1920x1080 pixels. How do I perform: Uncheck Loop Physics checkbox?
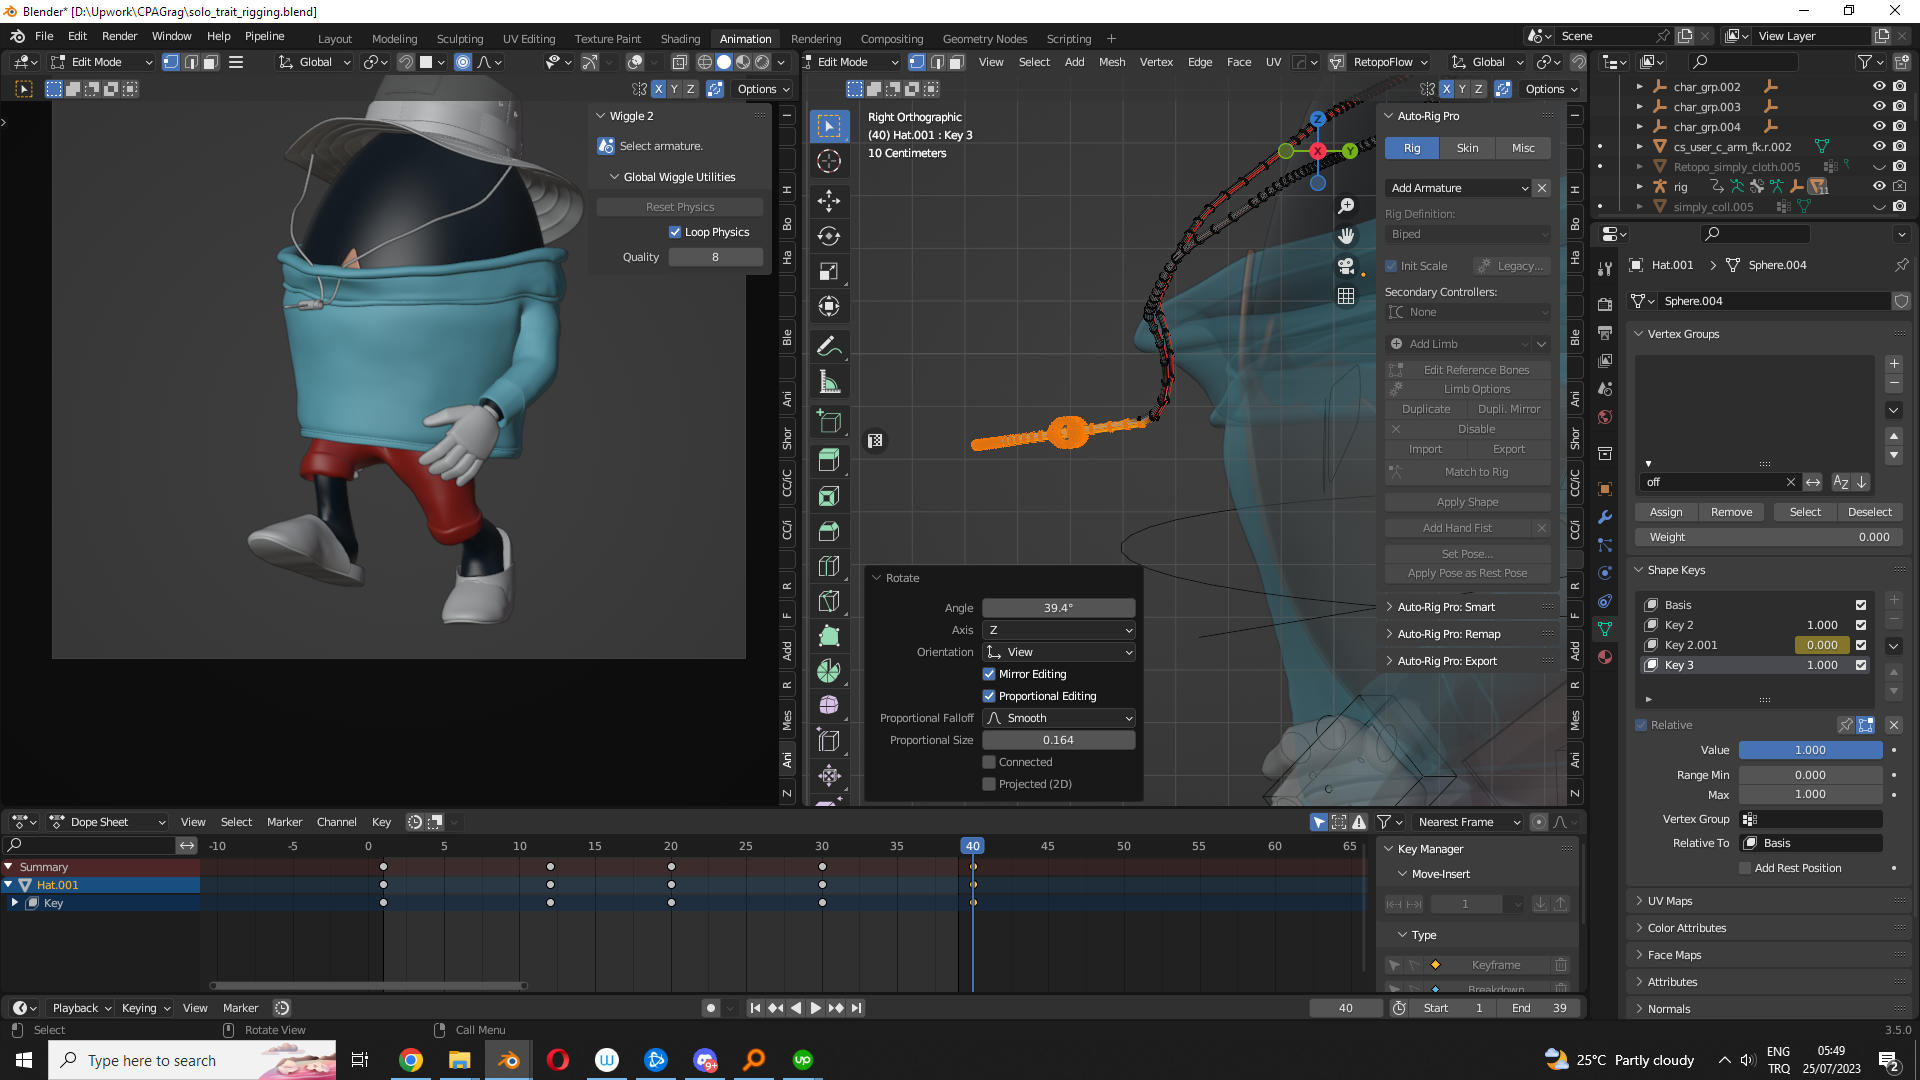point(675,232)
